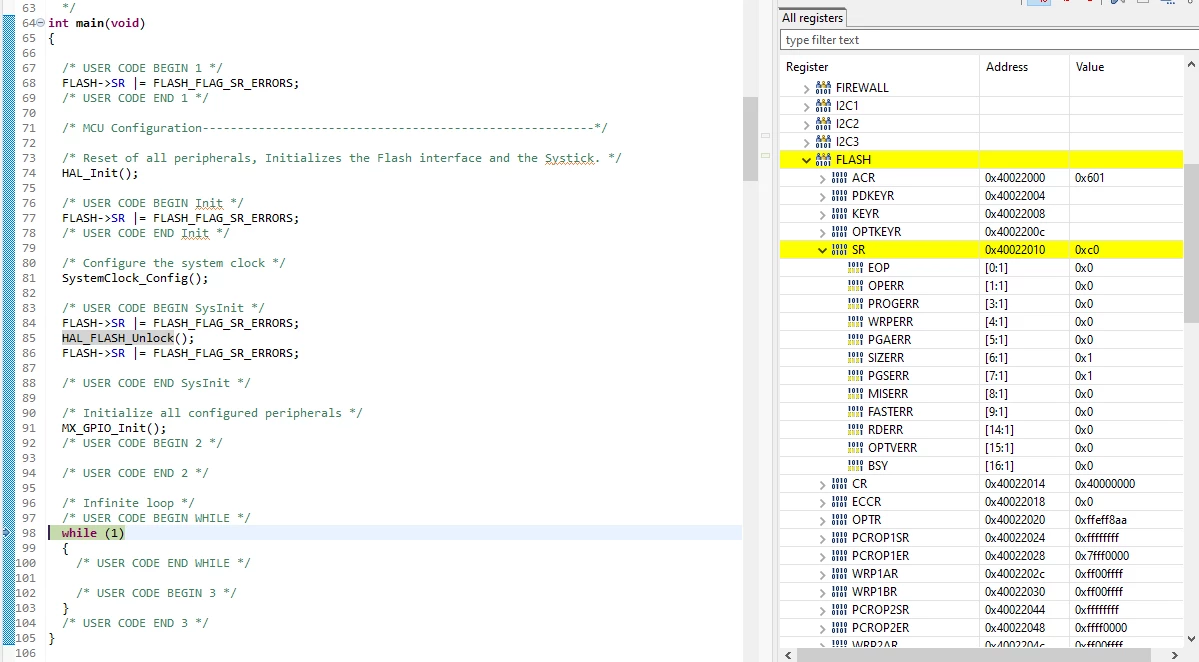The height and width of the screenshot is (662, 1199).
Task: Select the All registers tab
Action: click(812, 18)
